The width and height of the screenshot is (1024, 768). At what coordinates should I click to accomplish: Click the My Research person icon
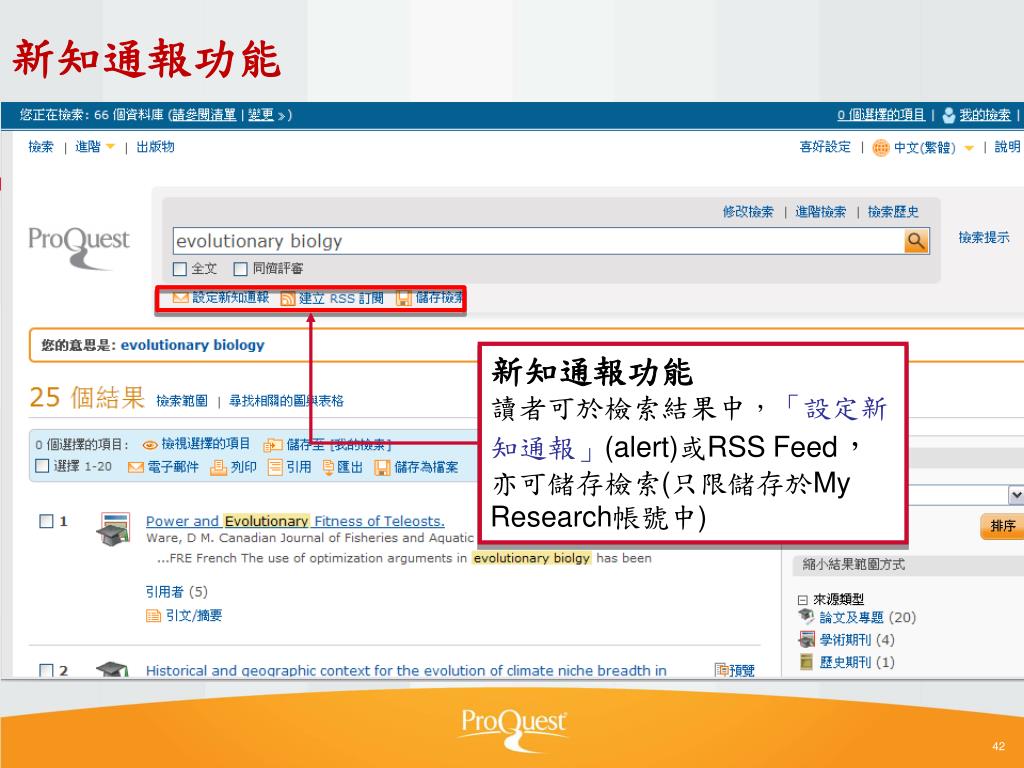[x=948, y=116]
